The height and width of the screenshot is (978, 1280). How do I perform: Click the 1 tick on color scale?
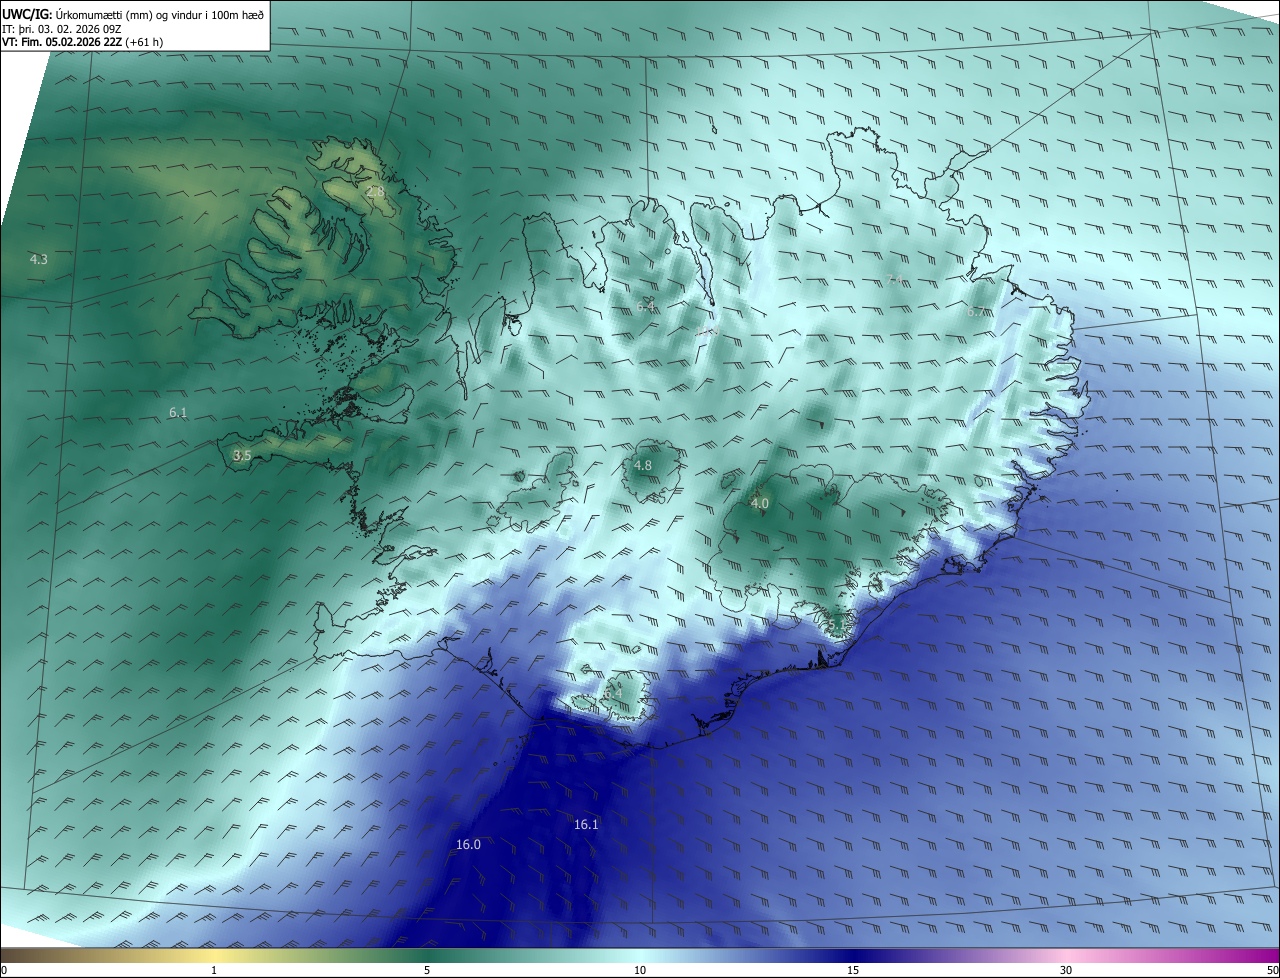click(x=214, y=970)
